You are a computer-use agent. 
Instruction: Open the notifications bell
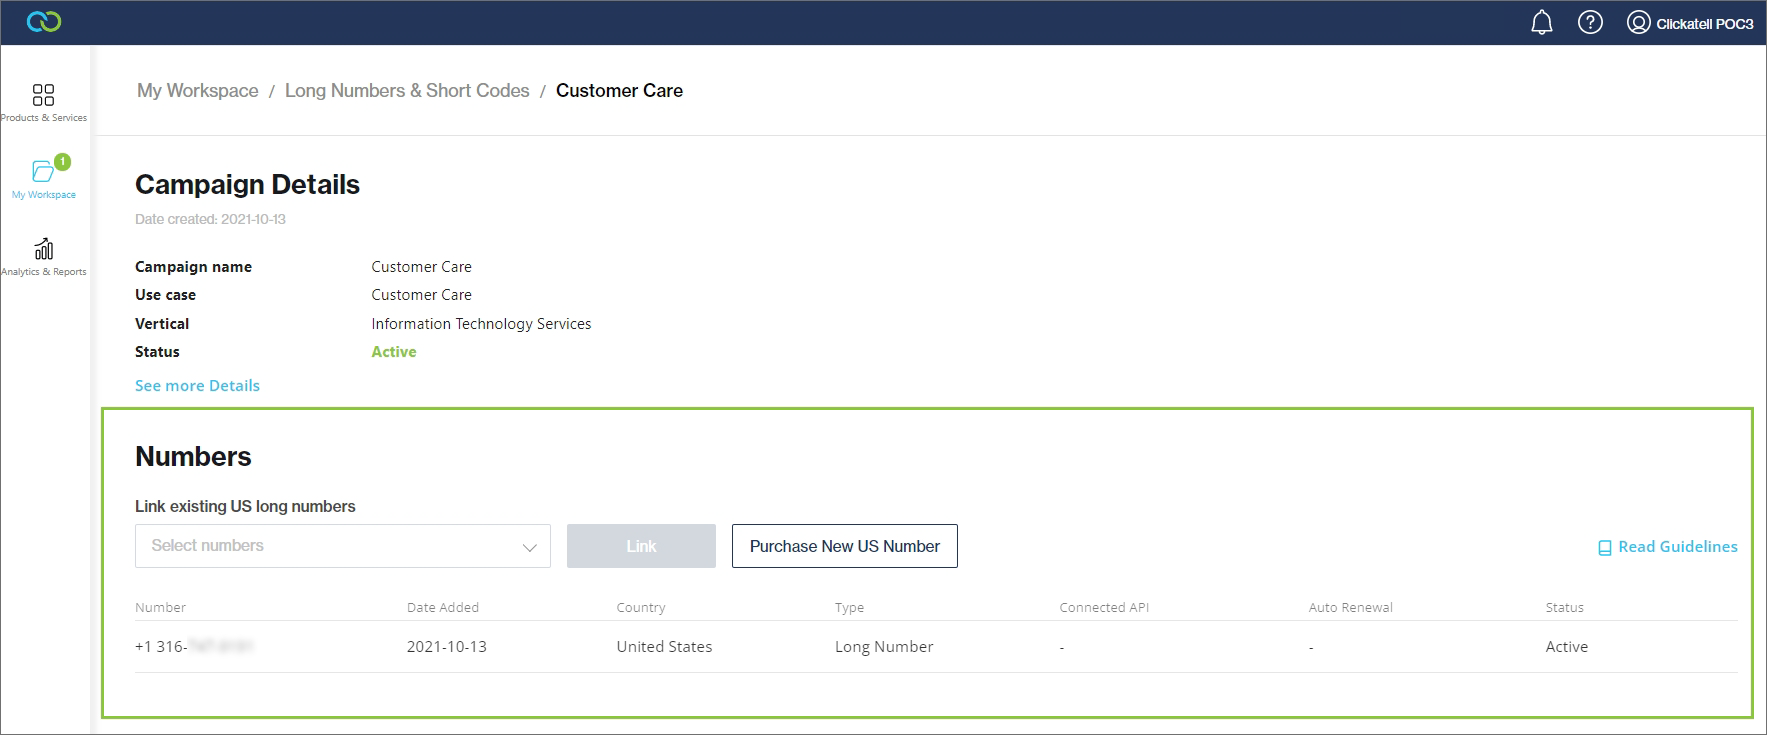pyautogui.click(x=1542, y=22)
